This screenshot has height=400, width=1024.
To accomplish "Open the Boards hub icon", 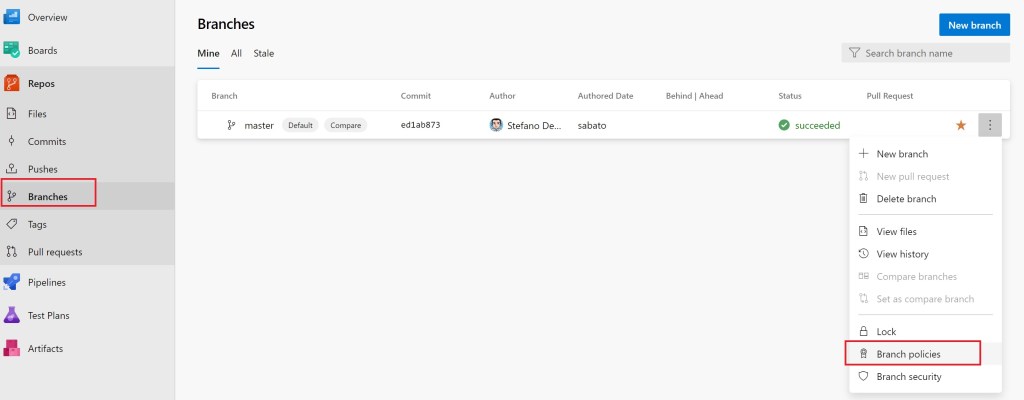I will pos(12,50).
